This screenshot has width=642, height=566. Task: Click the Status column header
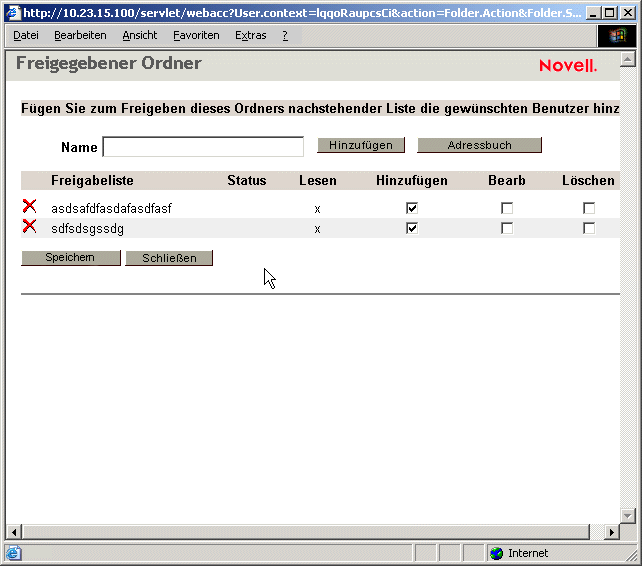point(247,181)
